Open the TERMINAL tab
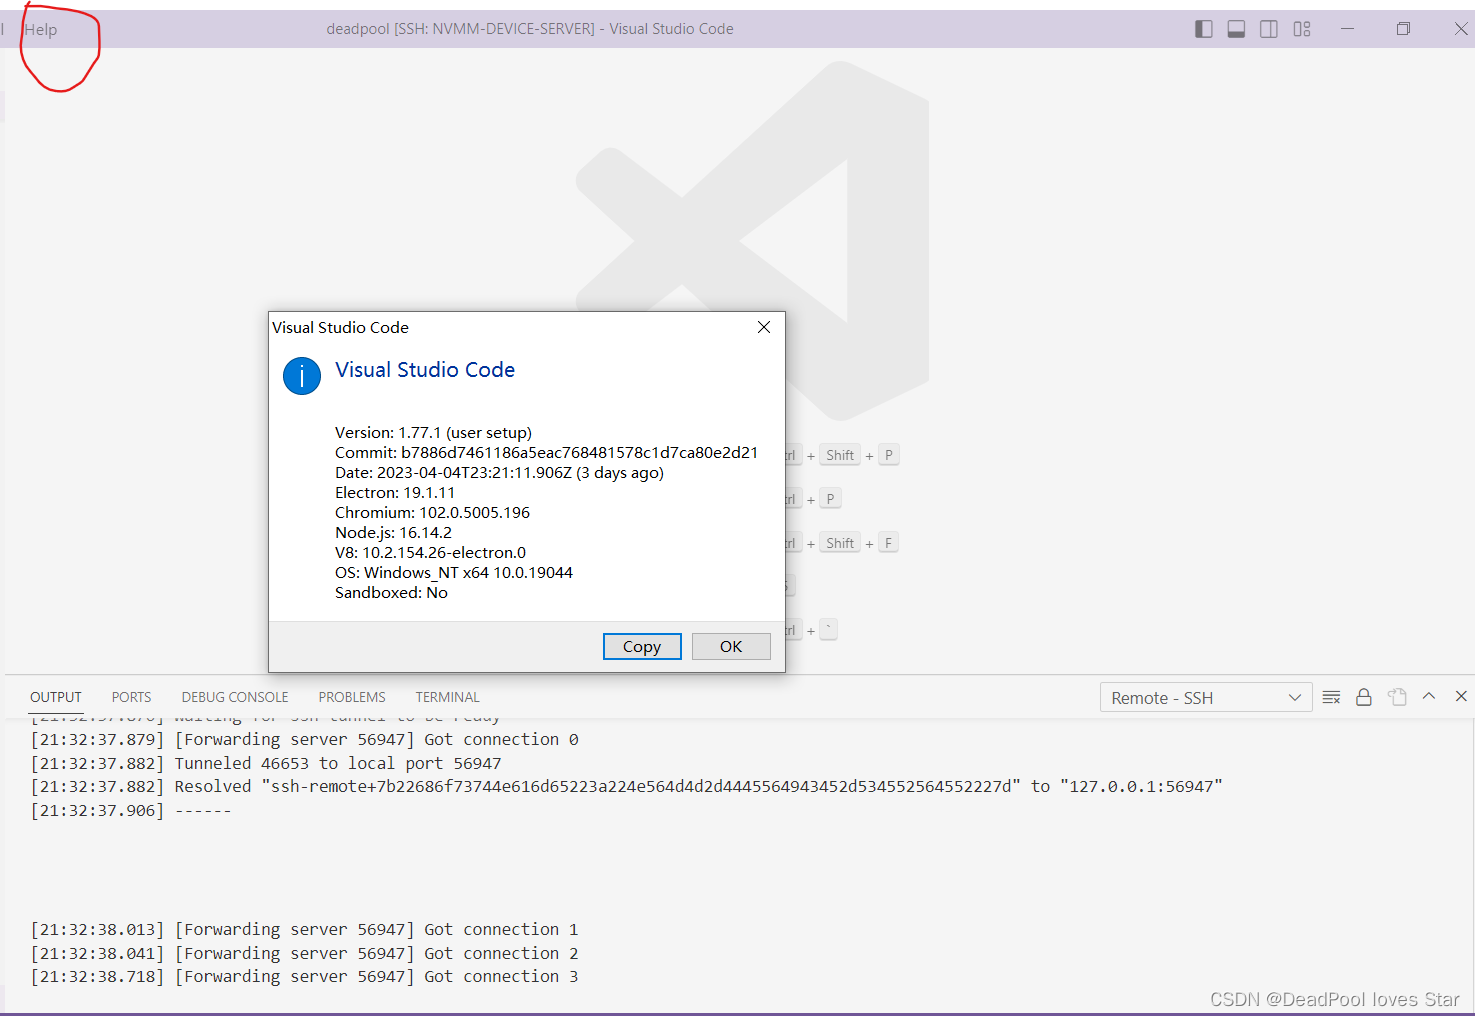Screen dimensions: 1475x1016 [448, 697]
